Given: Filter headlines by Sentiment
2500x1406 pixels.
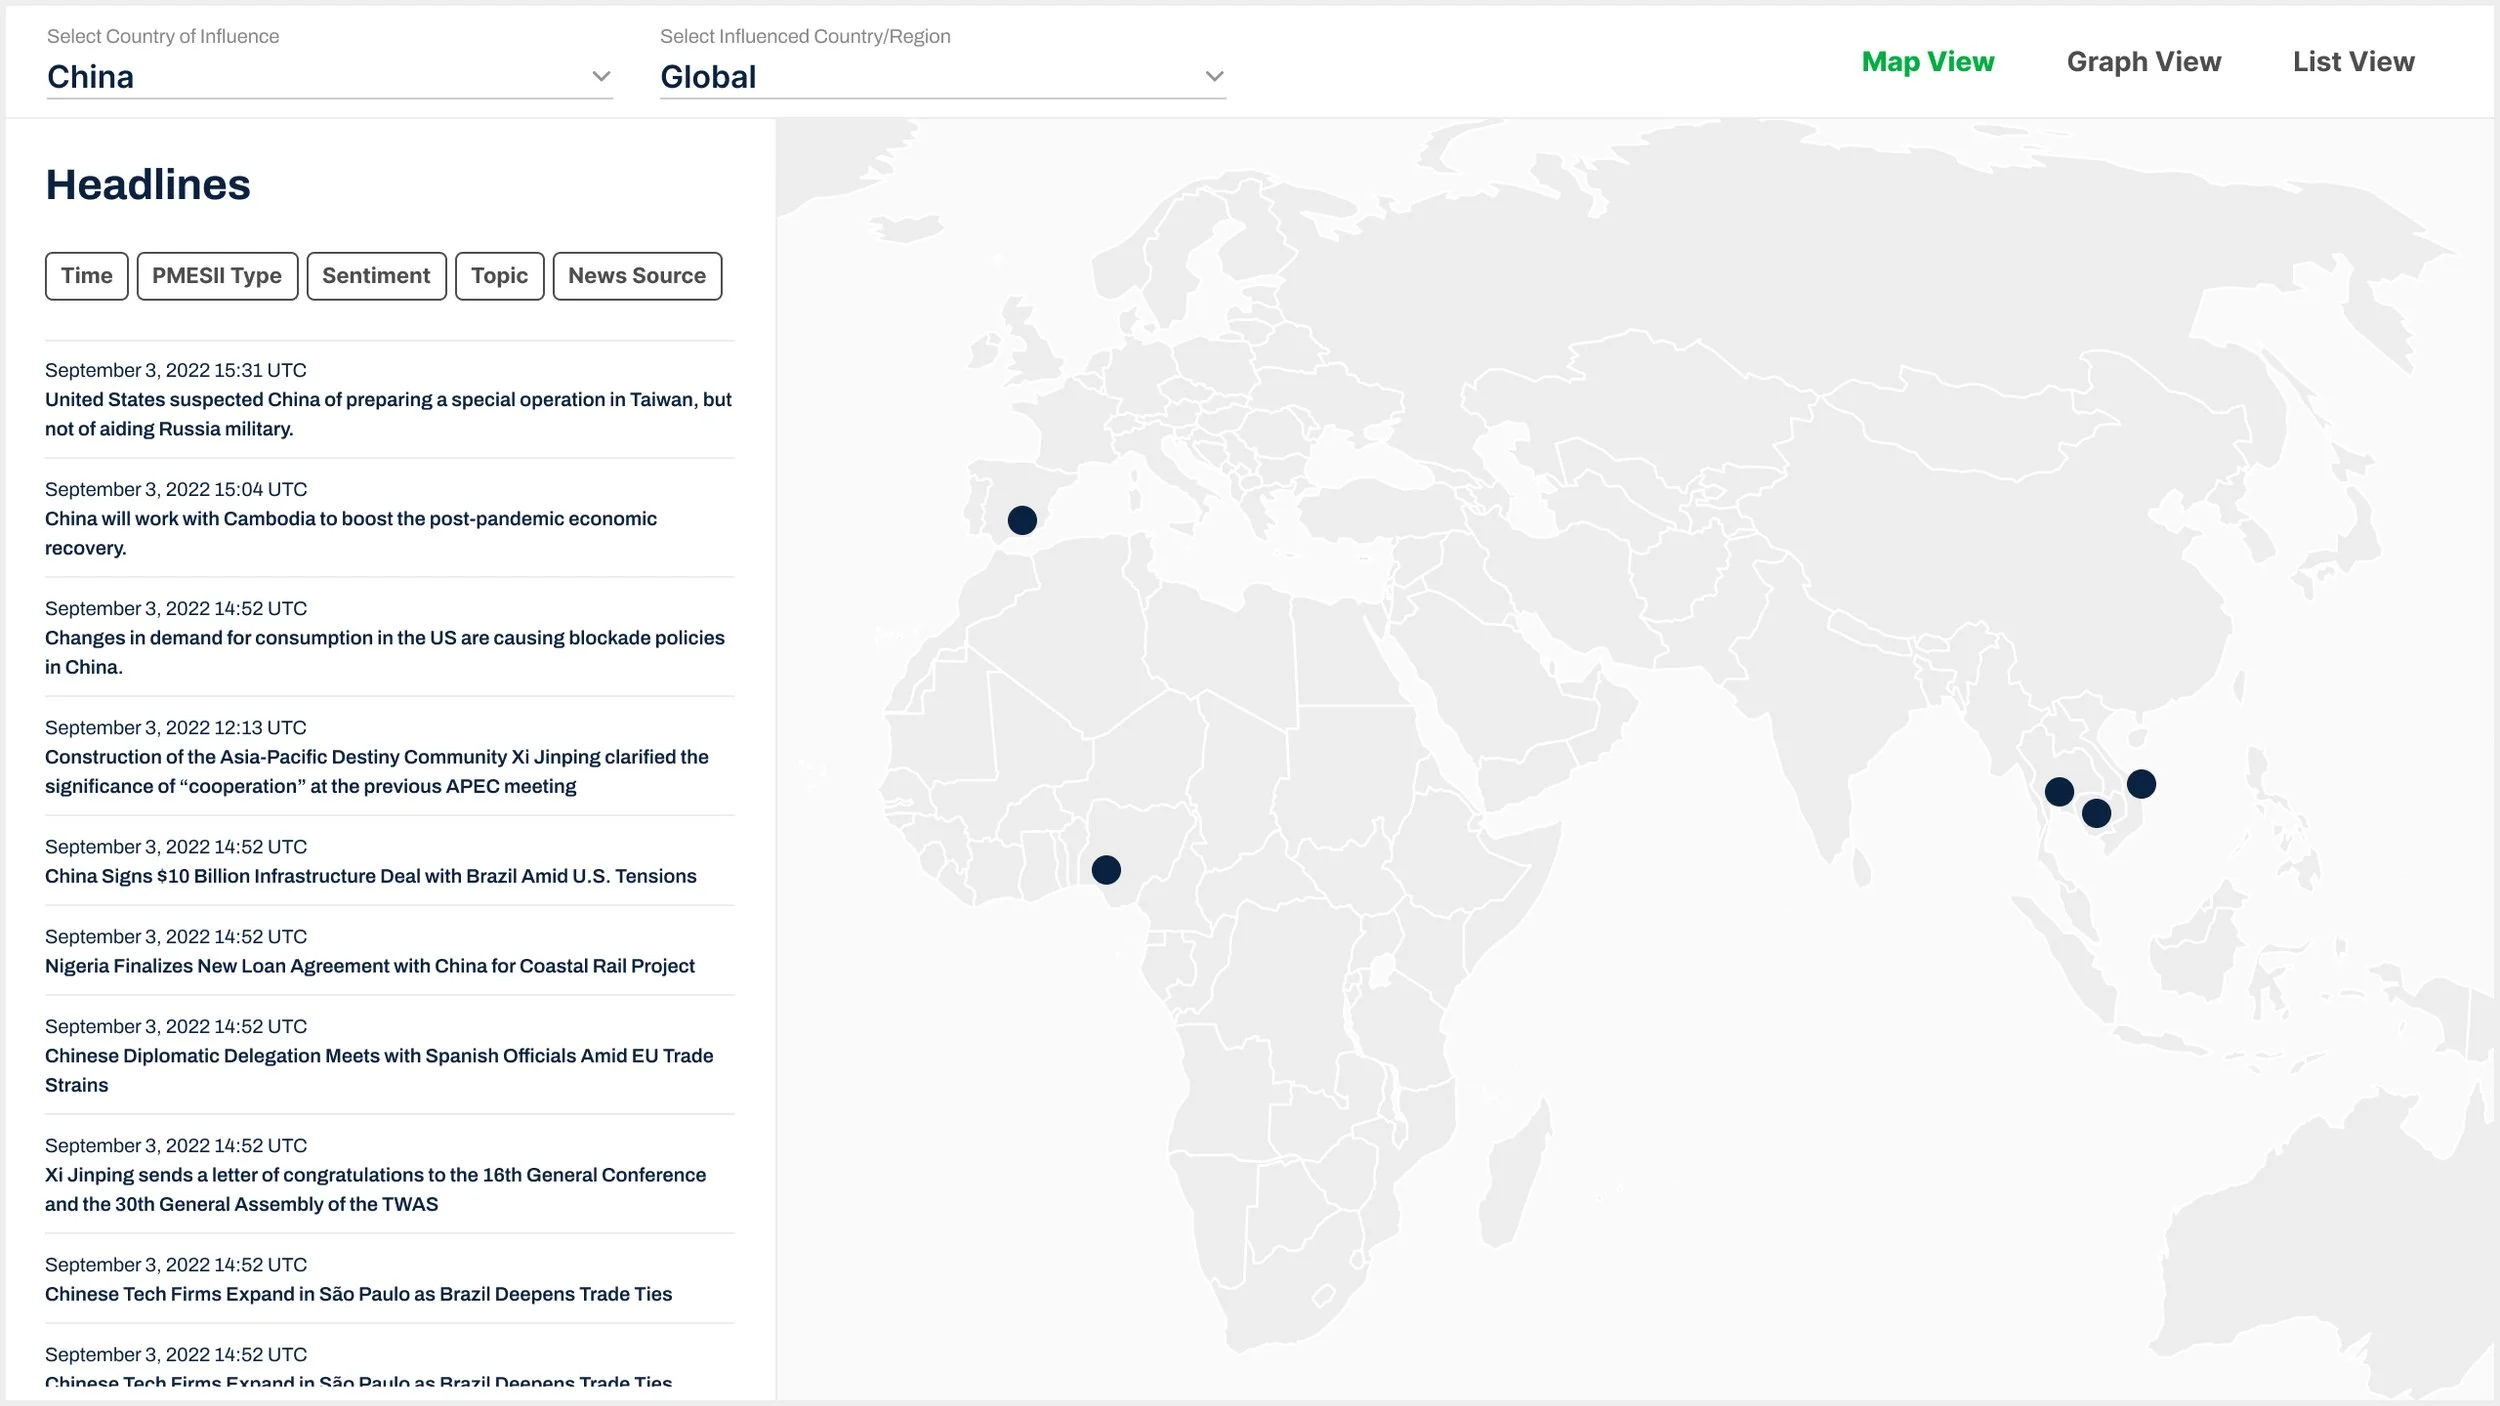Looking at the screenshot, I should pyautogui.click(x=376, y=276).
